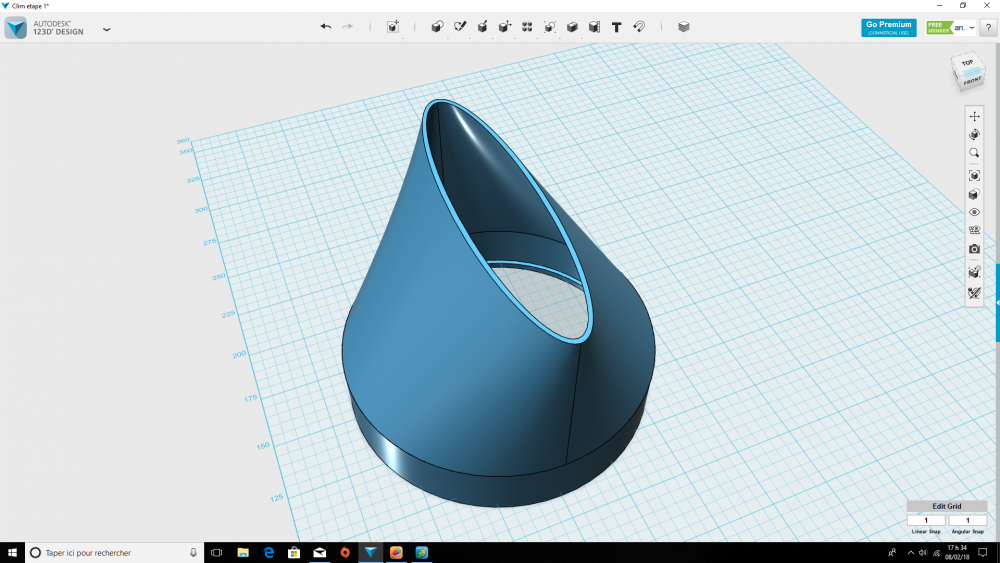This screenshot has width=1000, height=563.
Task: Select the Text tool
Action: click(616, 27)
